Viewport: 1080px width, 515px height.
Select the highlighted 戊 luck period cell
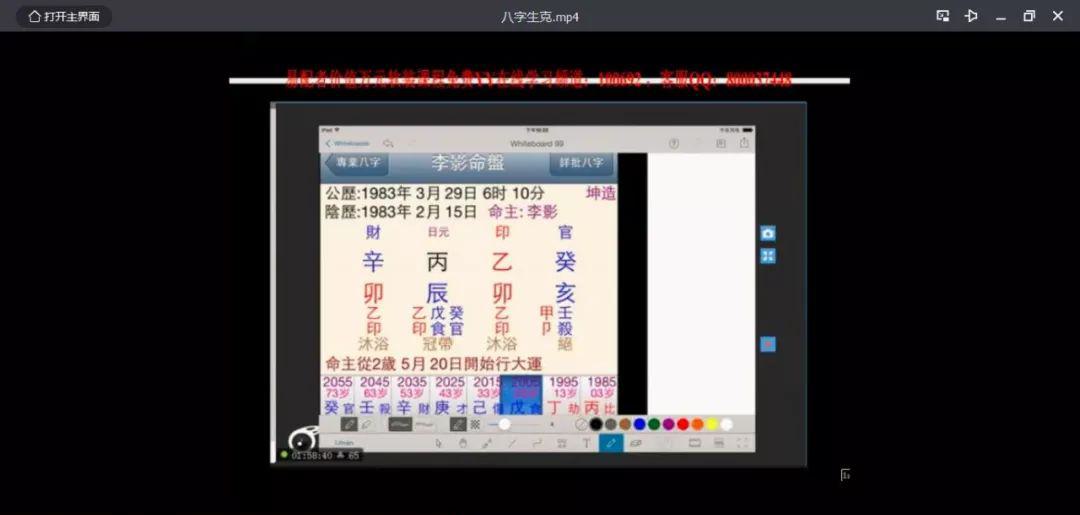click(523, 395)
